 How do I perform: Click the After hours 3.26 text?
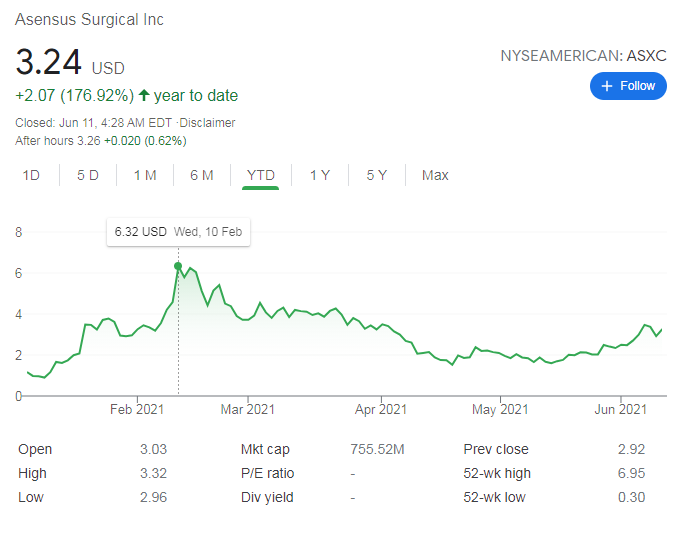coord(58,141)
